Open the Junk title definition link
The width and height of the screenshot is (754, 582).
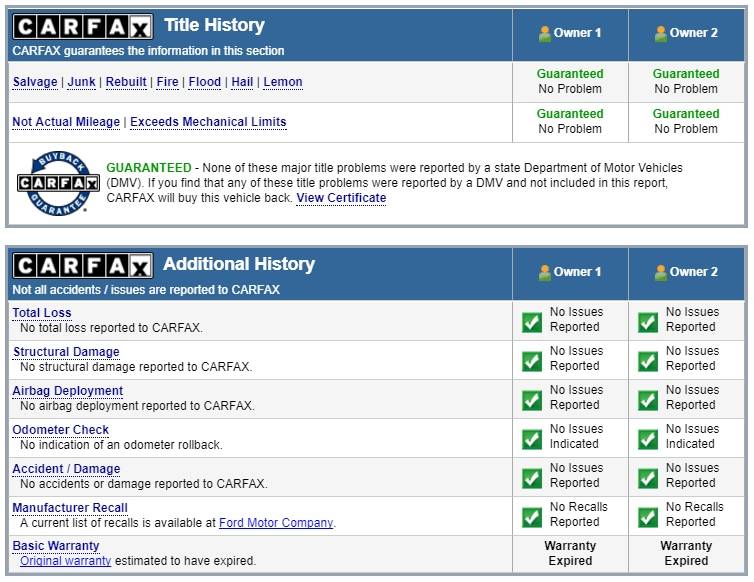point(81,82)
